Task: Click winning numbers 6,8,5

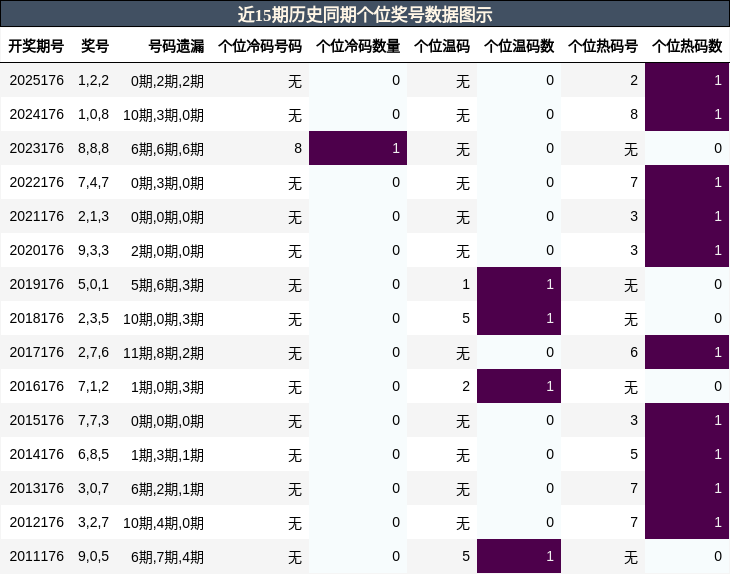Action: 93,454
